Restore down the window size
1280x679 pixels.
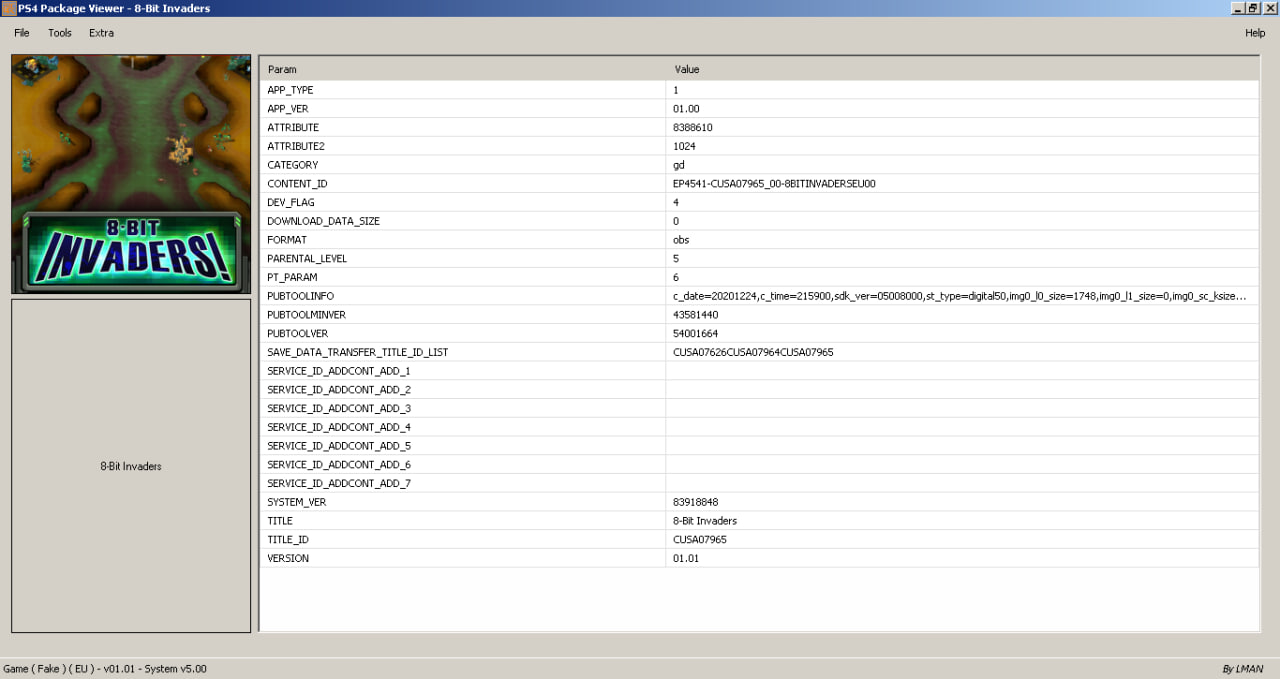pyautogui.click(x=1254, y=8)
